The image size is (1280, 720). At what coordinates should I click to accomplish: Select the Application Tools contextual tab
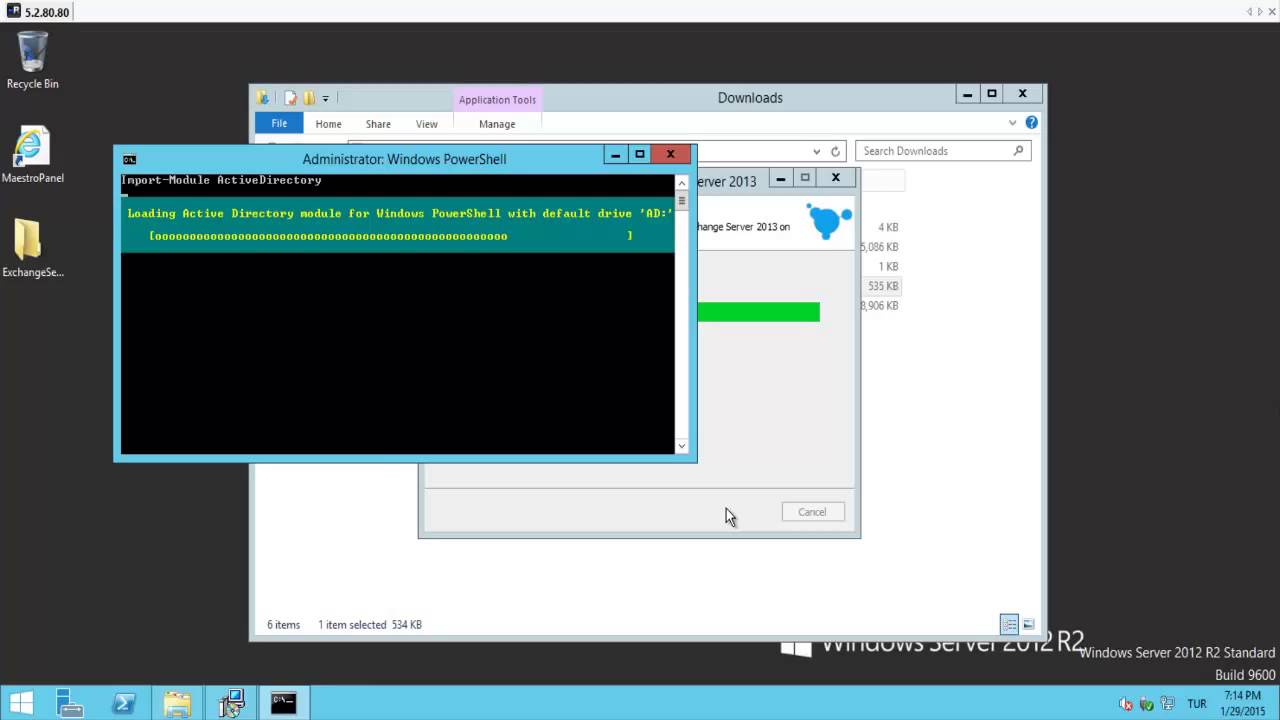tap(497, 100)
